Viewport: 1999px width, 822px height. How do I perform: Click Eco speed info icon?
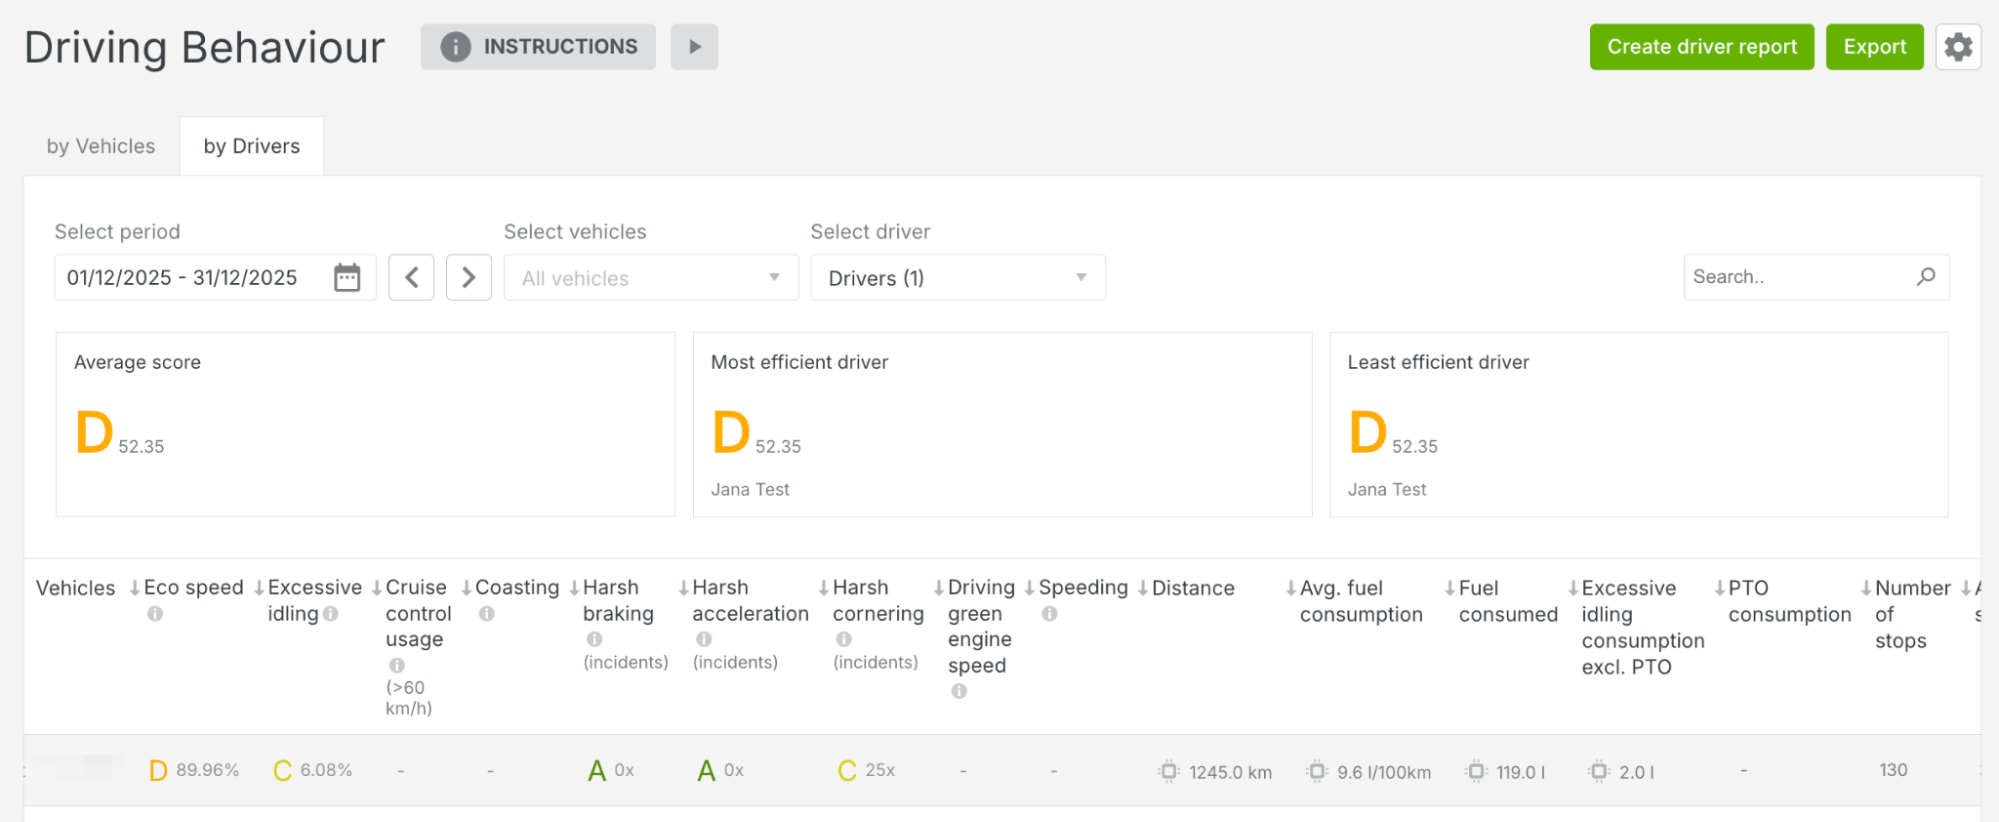[155, 614]
